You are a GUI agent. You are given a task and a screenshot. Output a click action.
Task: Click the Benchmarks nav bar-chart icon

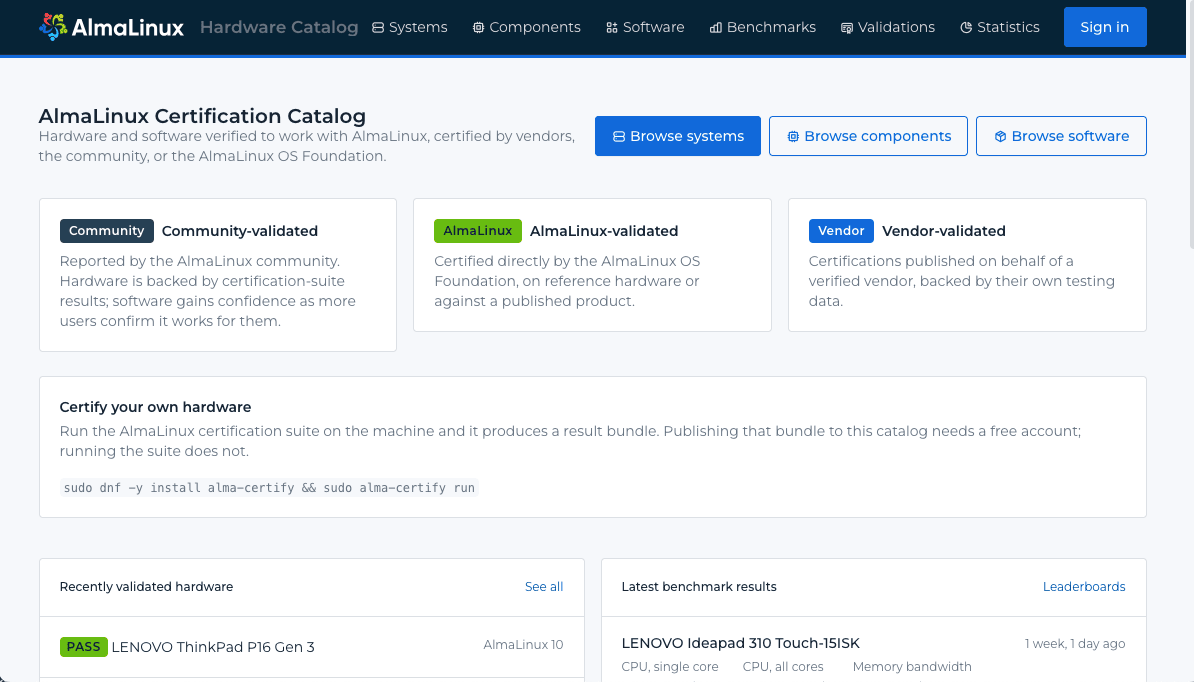click(x=716, y=27)
